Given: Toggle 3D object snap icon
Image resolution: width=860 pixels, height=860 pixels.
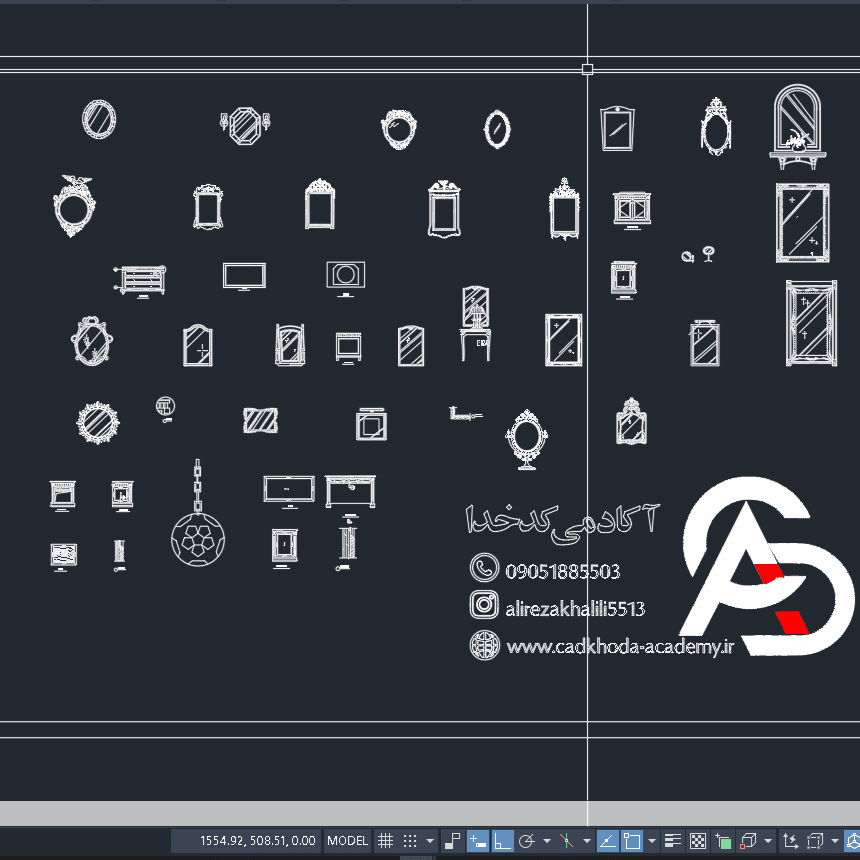Looking at the screenshot, I should coord(748,840).
